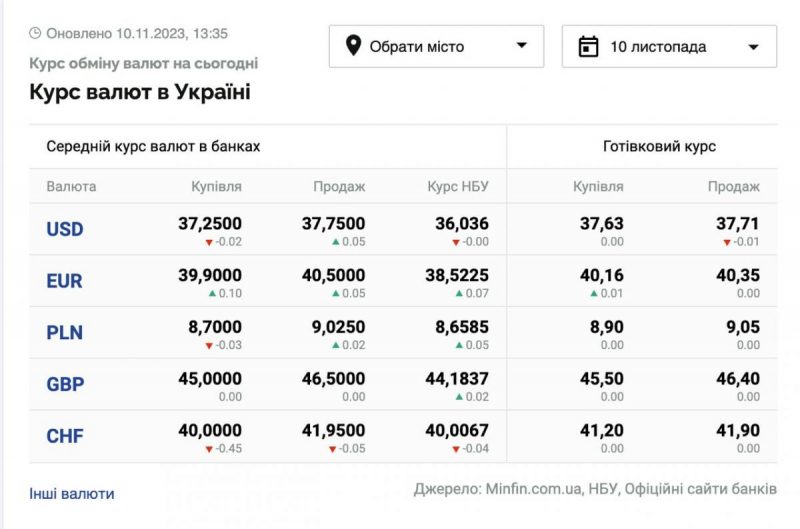Select Середній курс валют в банках header
The image size is (800, 529).
153,146
